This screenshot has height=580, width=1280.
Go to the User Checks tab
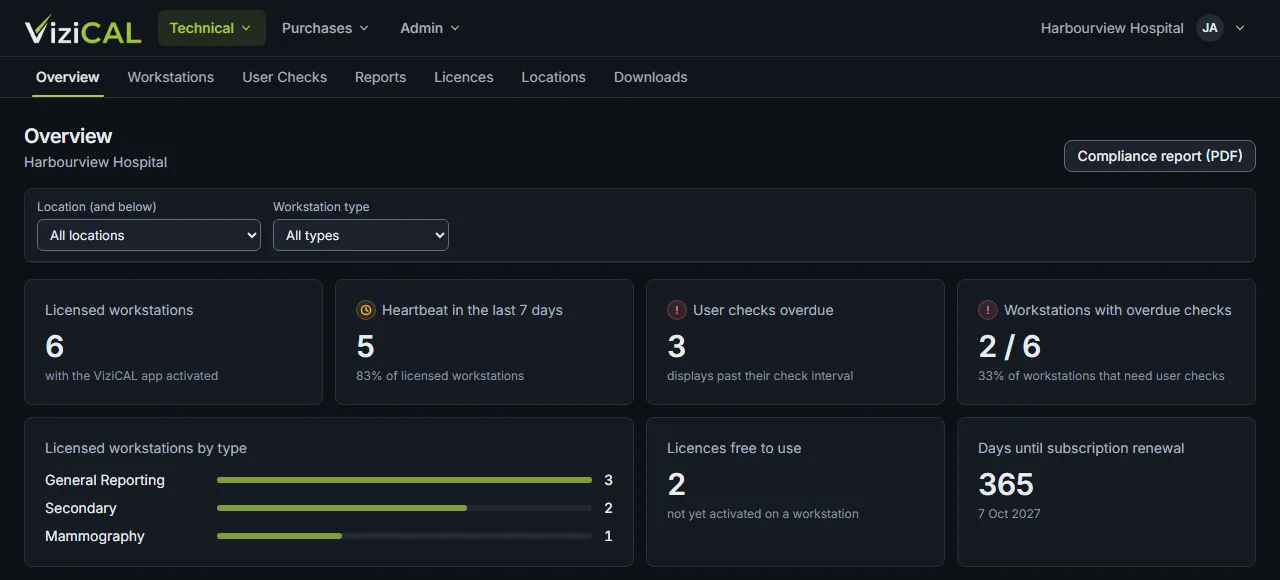pyautogui.click(x=285, y=77)
